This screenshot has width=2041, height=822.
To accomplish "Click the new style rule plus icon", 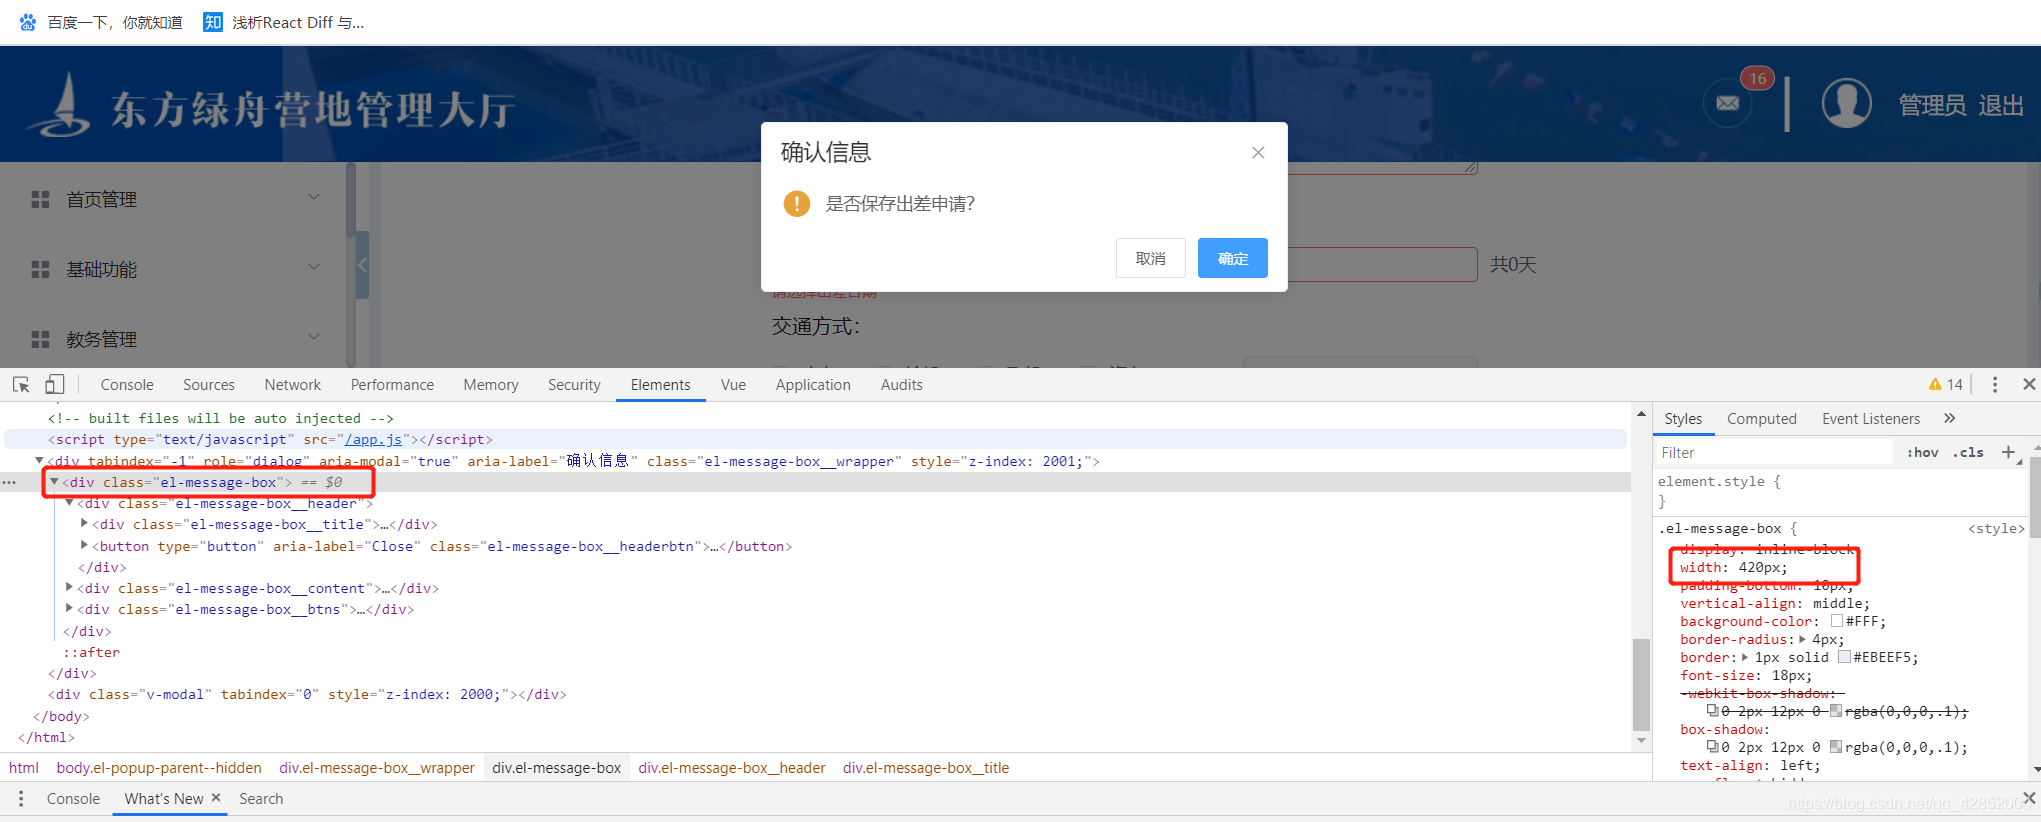I will click(2008, 452).
